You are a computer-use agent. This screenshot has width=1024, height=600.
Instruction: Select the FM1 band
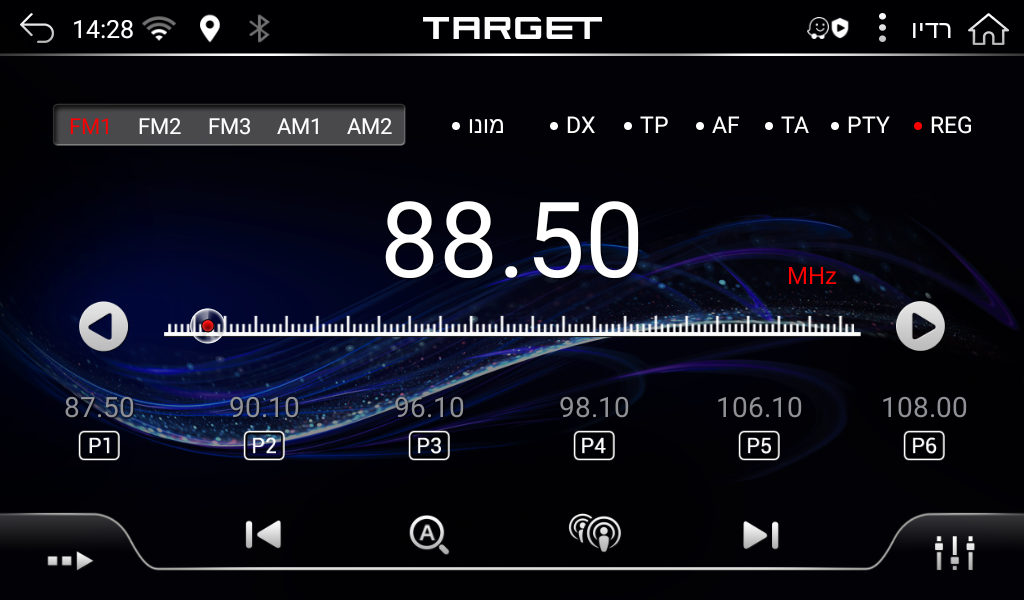pyautogui.click(x=90, y=126)
